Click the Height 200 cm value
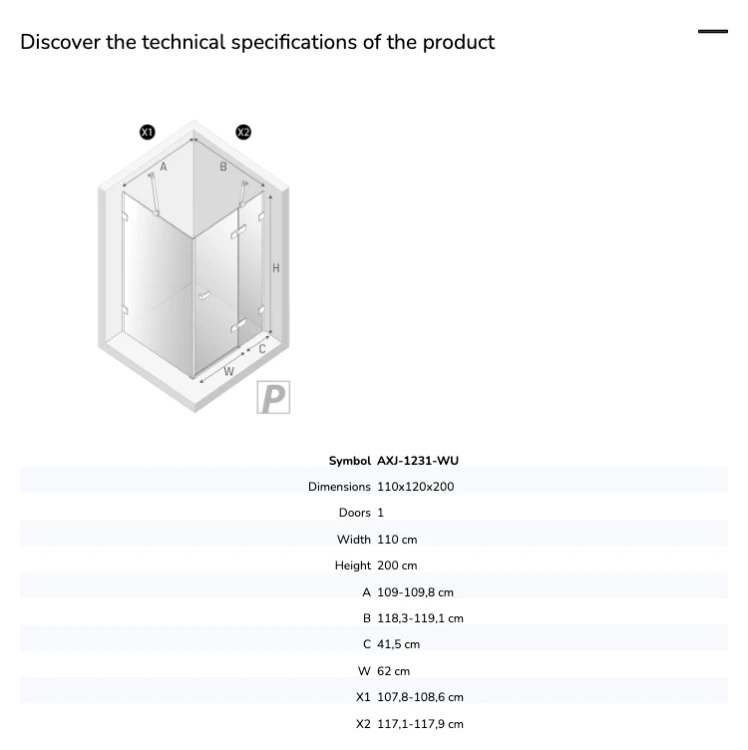The height and width of the screenshot is (750, 748). click(397, 565)
